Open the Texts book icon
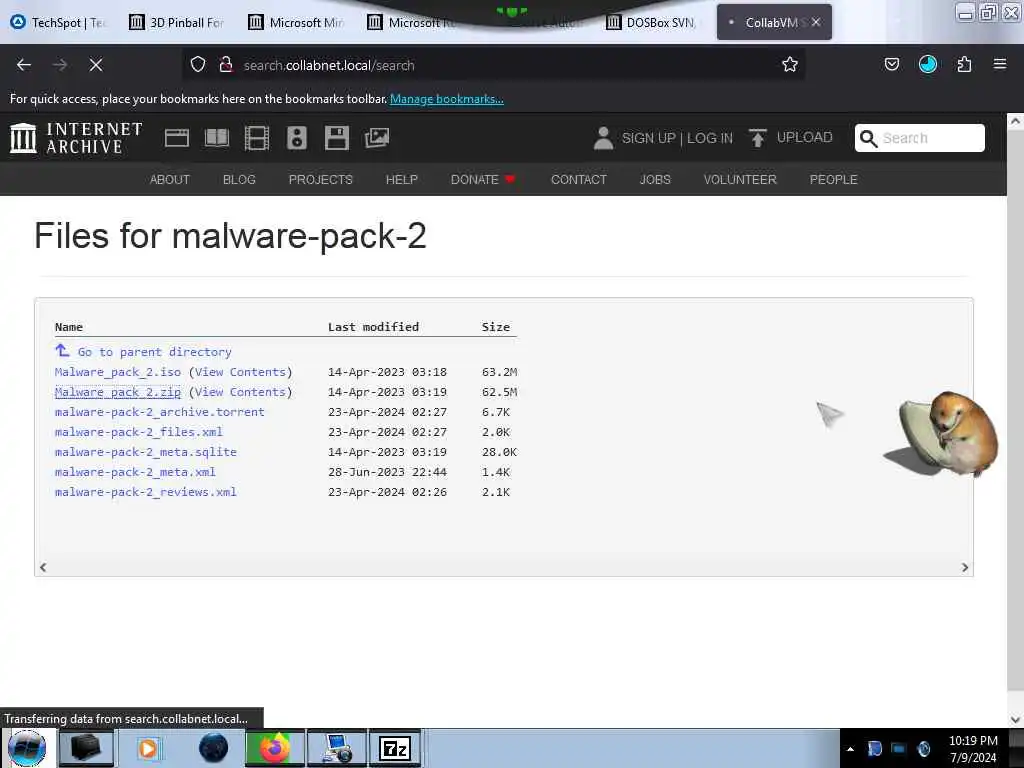1024x768 pixels. tap(217, 138)
